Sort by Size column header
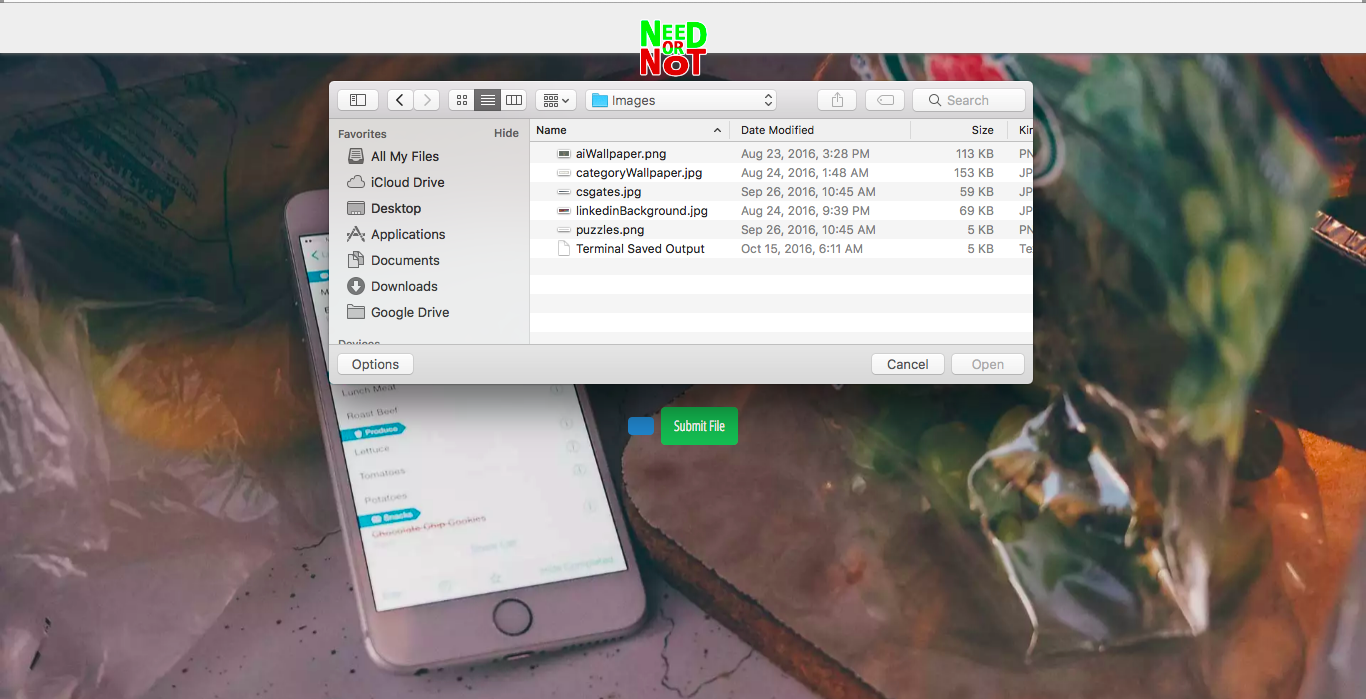 click(x=958, y=130)
